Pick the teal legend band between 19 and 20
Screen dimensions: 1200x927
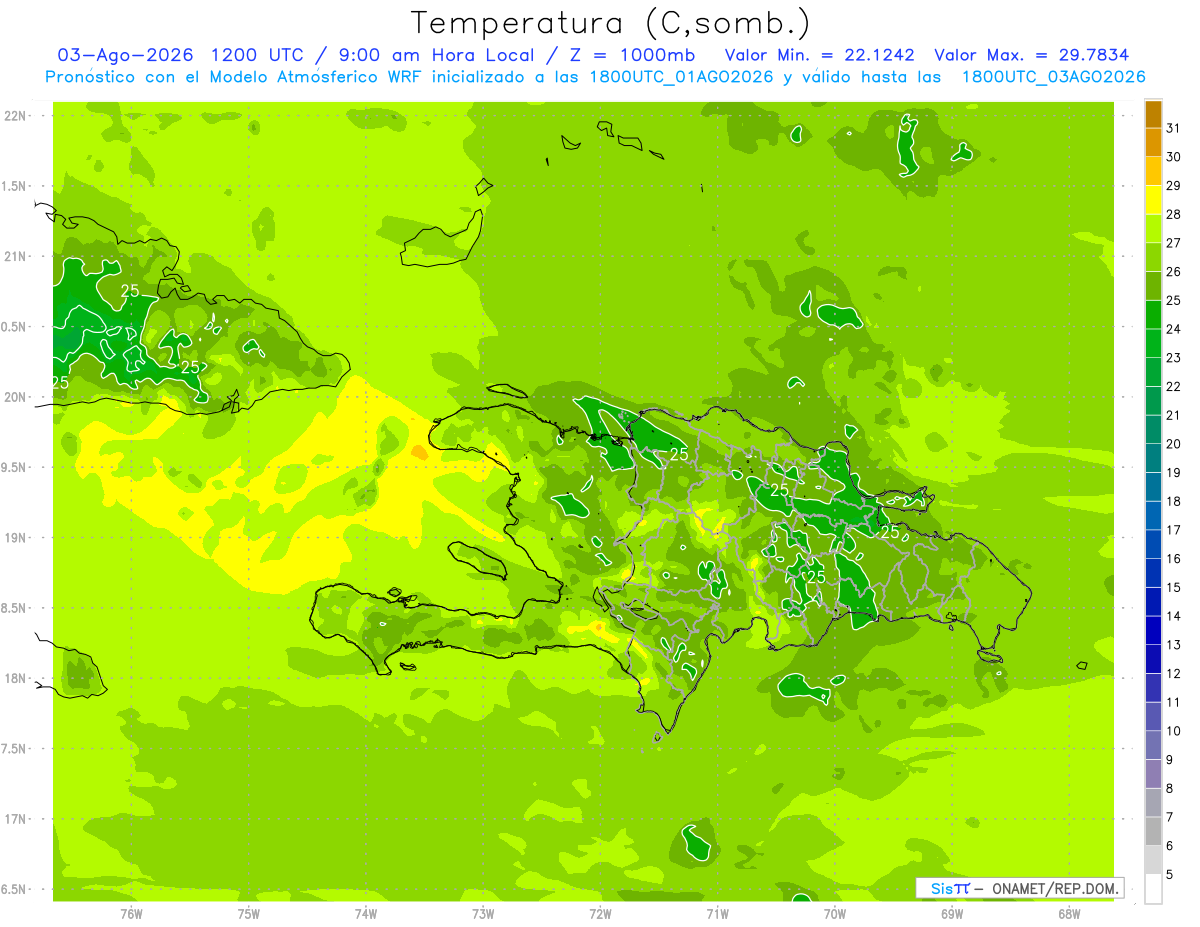[1153, 458]
